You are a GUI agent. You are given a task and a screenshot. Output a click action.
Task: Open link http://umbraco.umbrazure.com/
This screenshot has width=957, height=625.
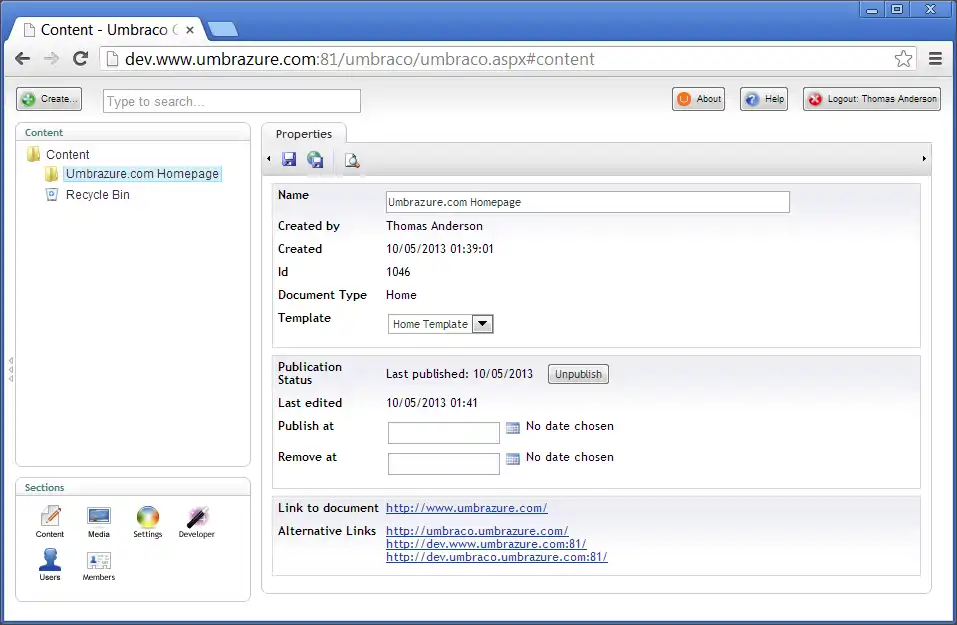click(477, 531)
